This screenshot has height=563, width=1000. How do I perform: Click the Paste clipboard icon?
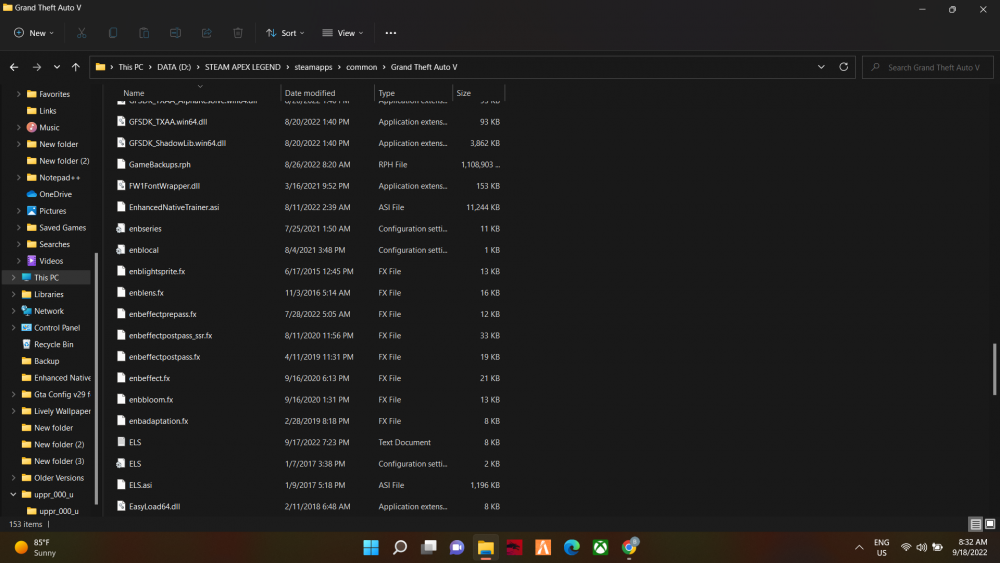click(144, 33)
